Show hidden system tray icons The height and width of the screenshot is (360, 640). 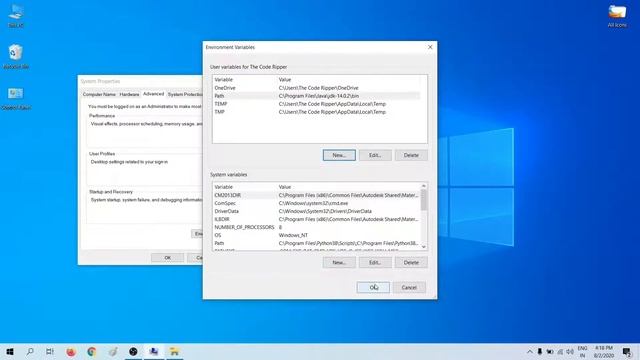click(x=529, y=351)
